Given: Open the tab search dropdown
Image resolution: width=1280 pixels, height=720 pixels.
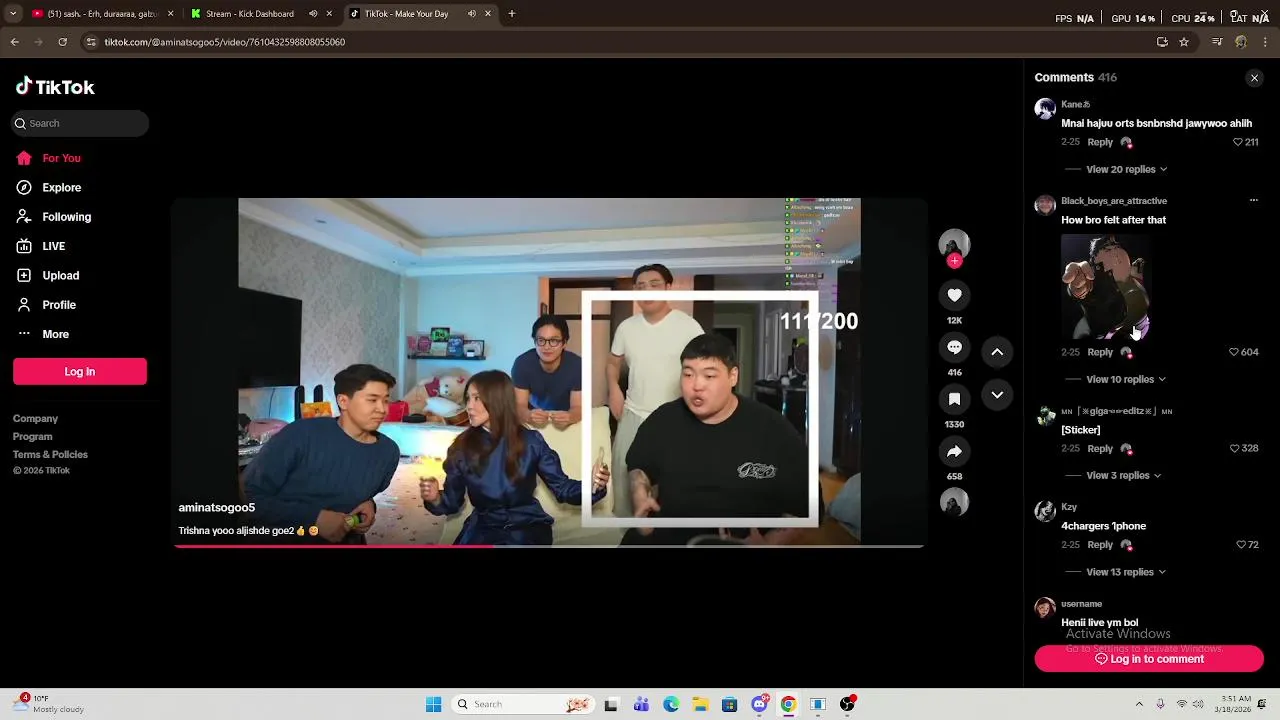Looking at the screenshot, I should [x=13, y=14].
